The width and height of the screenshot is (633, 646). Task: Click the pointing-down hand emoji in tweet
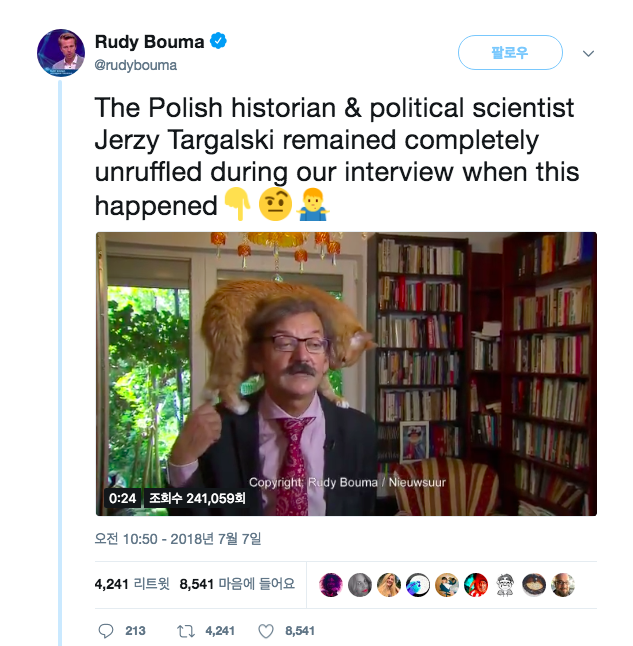coord(236,206)
